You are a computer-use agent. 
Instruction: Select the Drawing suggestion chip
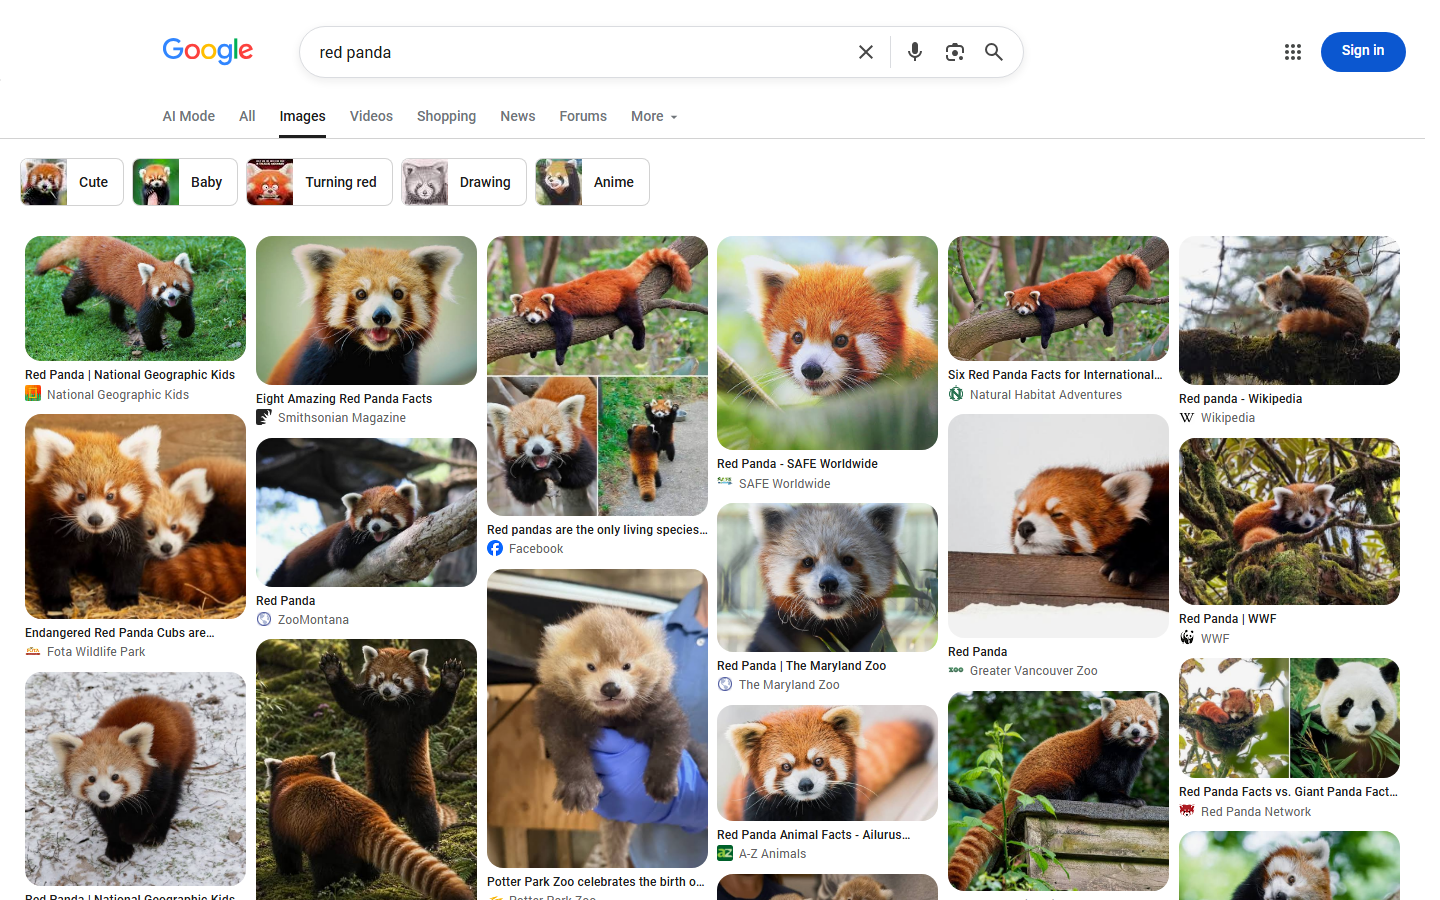pos(464,182)
